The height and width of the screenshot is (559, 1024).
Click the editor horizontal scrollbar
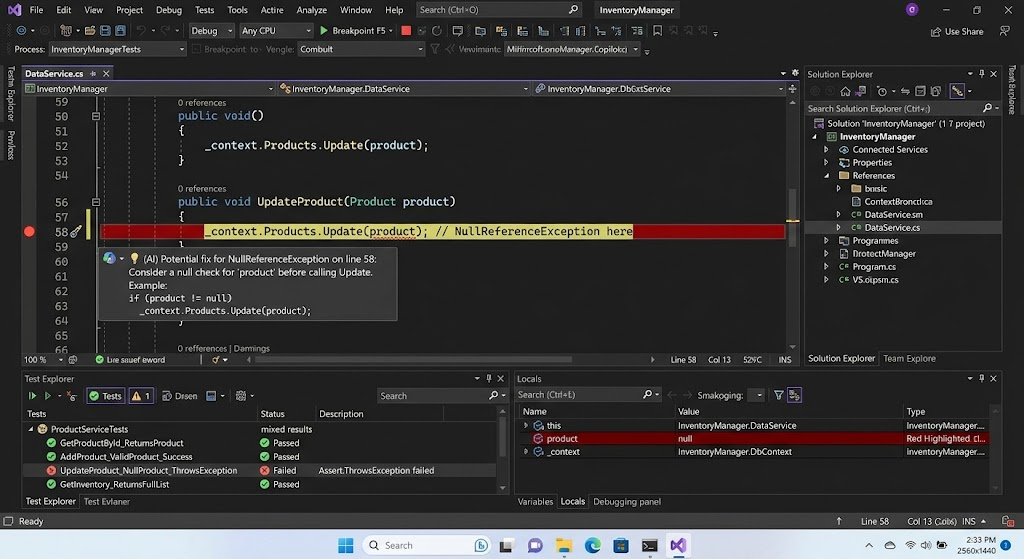pyautogui.click(x=413, y=360)
